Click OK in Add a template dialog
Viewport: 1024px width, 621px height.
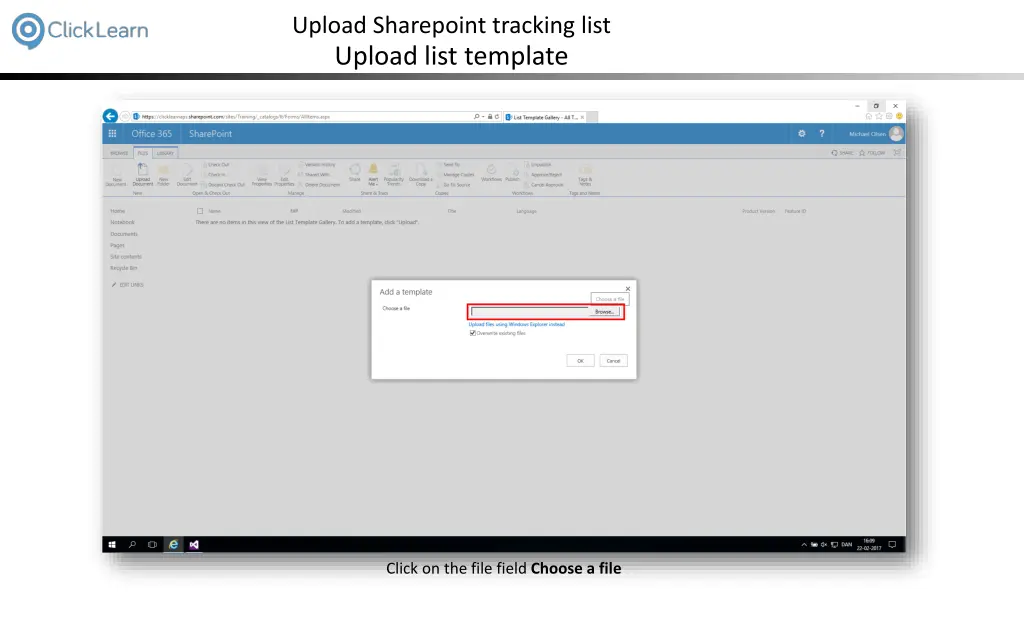pyautogui.click(x=581, y=361)
